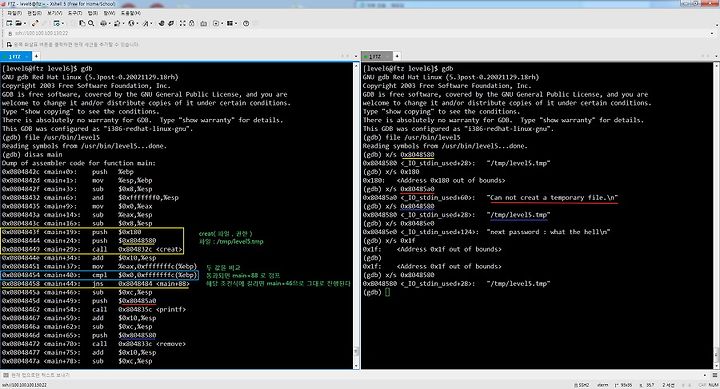Viewport: 720px width, 389px height.
Task: Add a new tab in right pane
Action: pos(397,56)
